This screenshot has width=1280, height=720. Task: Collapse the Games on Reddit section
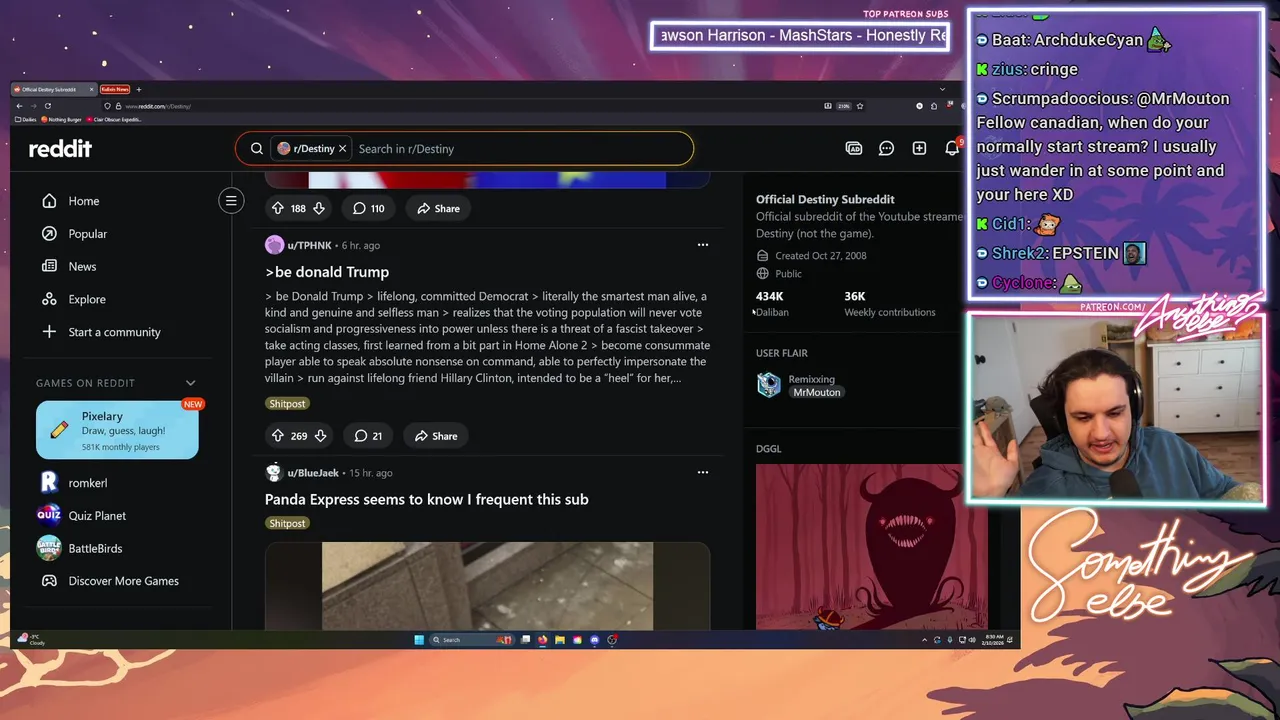pos(190,383)
